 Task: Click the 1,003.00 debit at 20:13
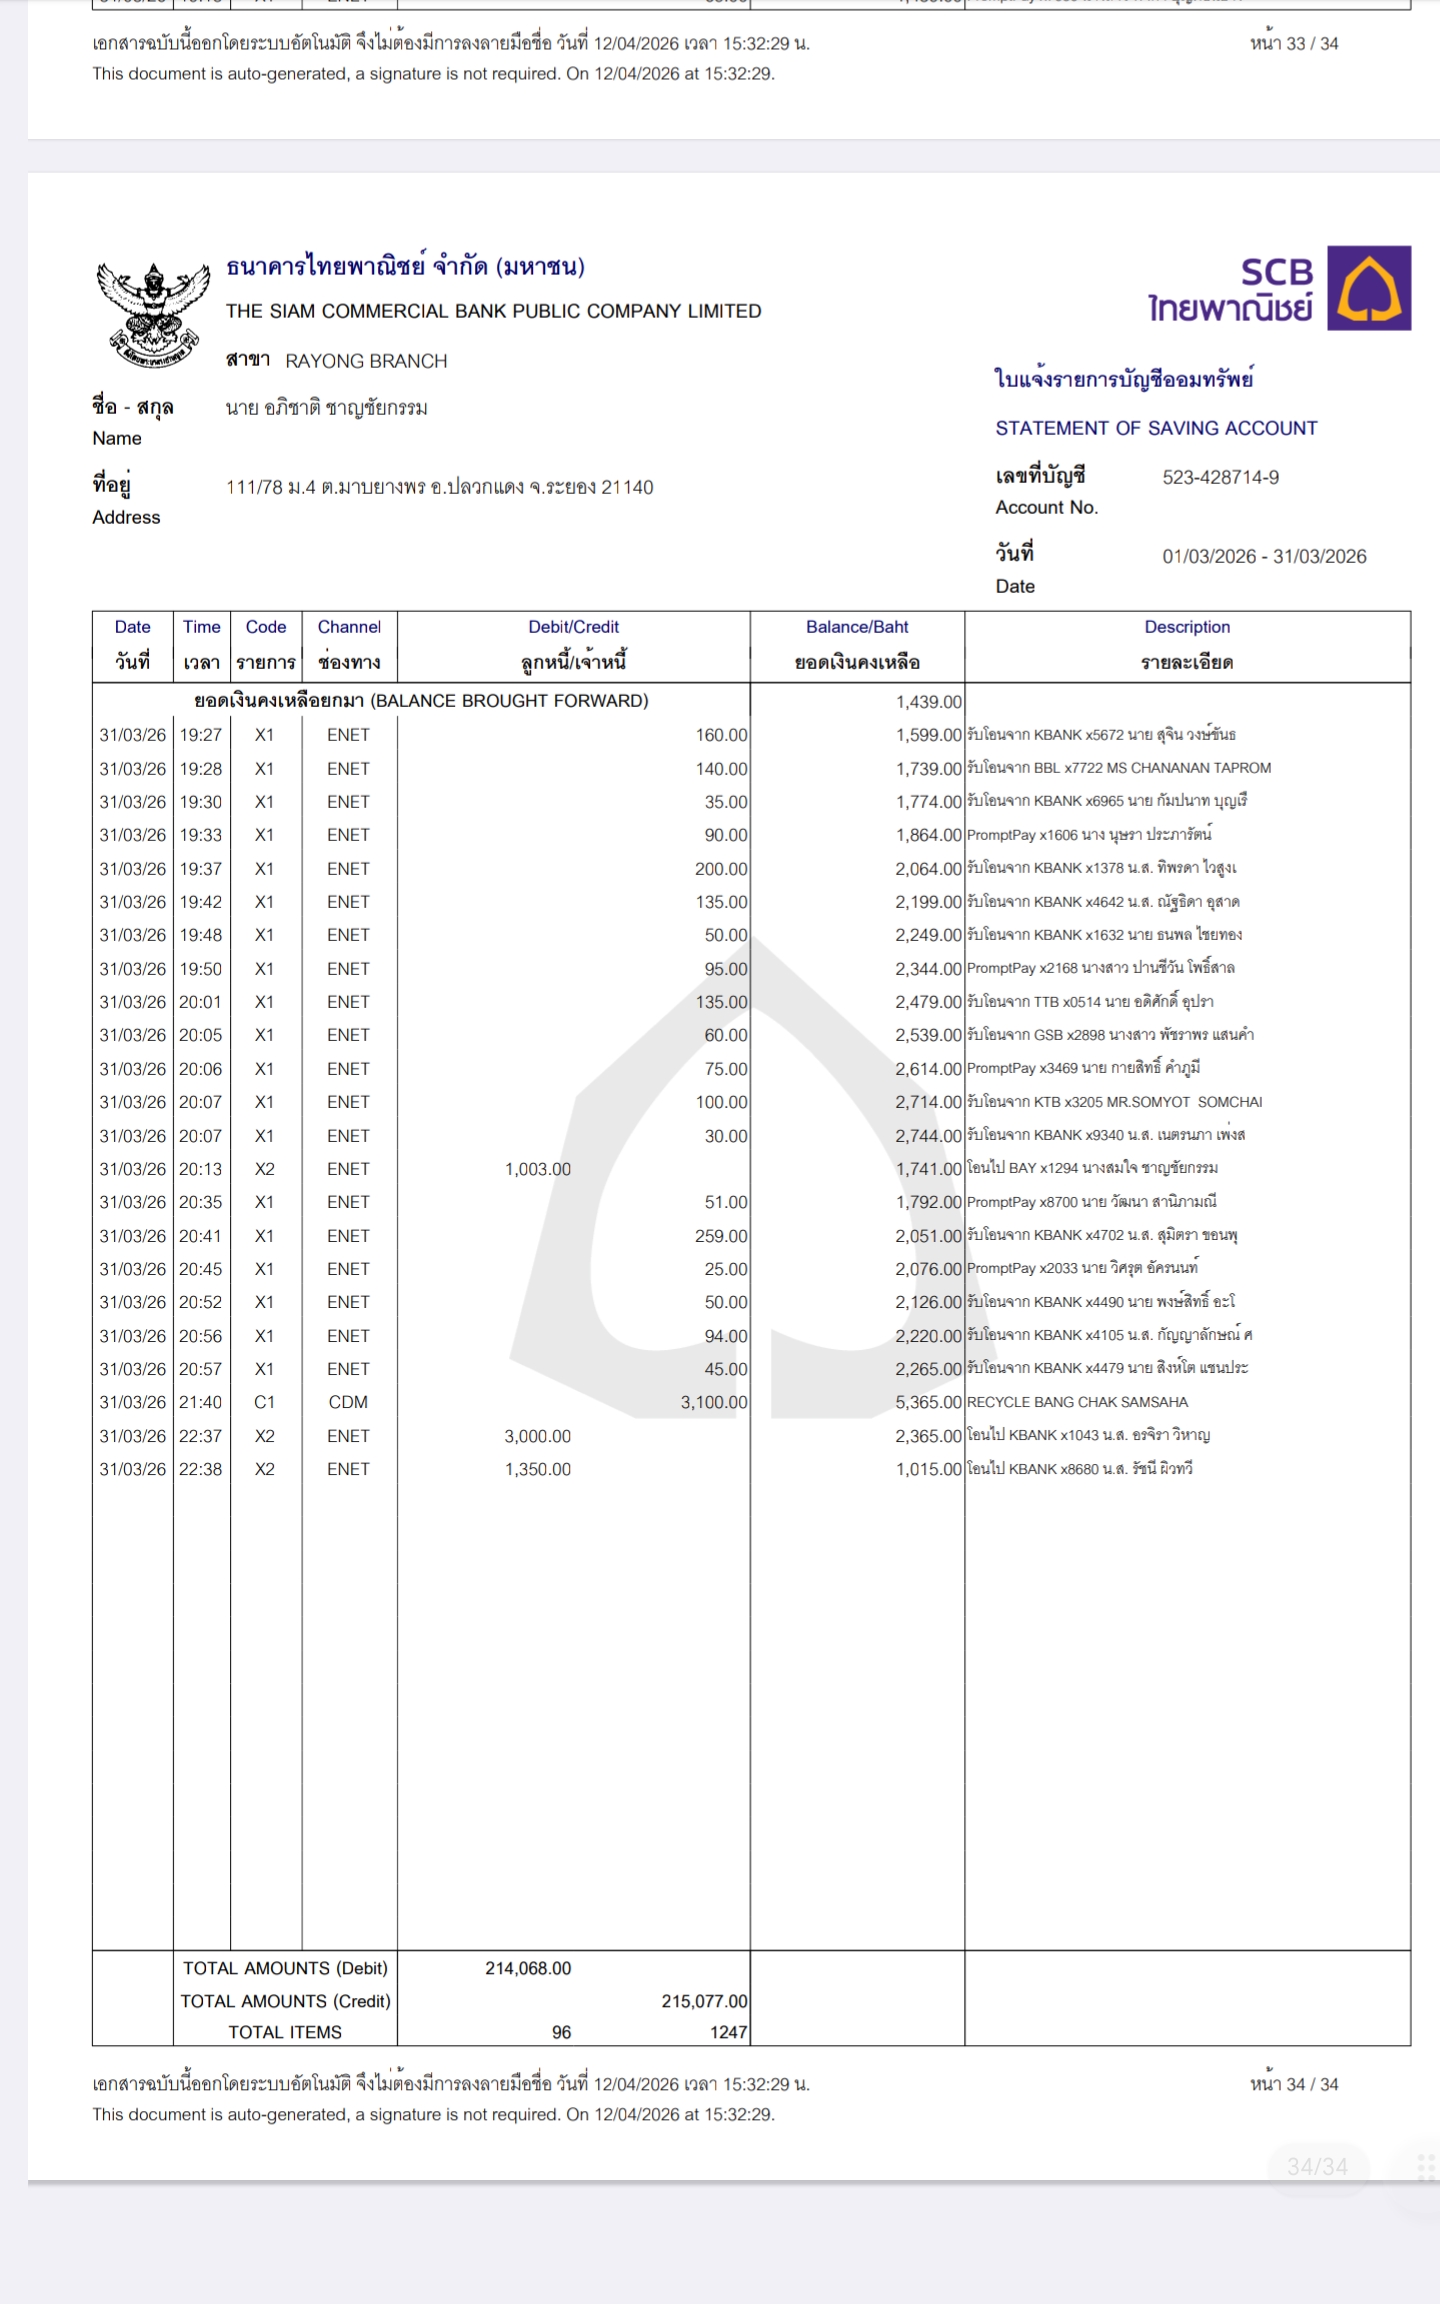(x=538, y=1169)
